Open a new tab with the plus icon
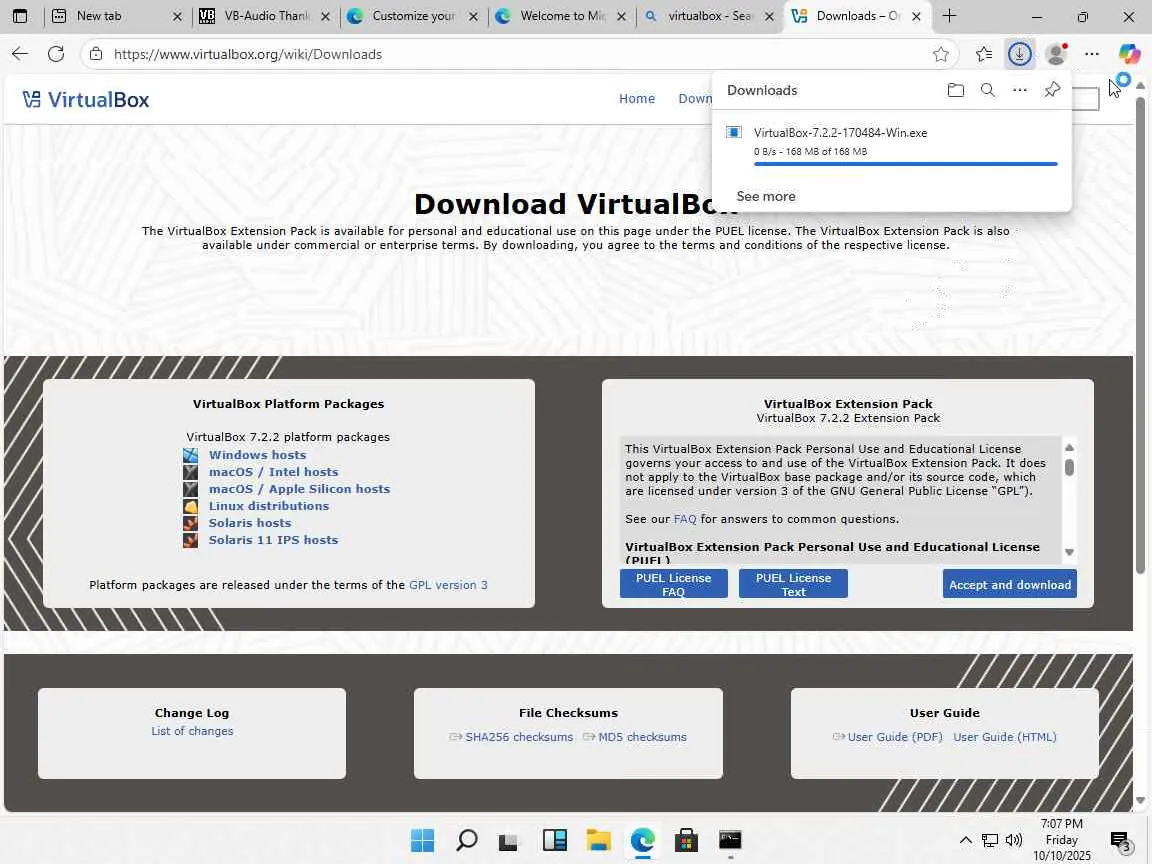This screenshot has width=1152, height=864. (x=949, y=16)
